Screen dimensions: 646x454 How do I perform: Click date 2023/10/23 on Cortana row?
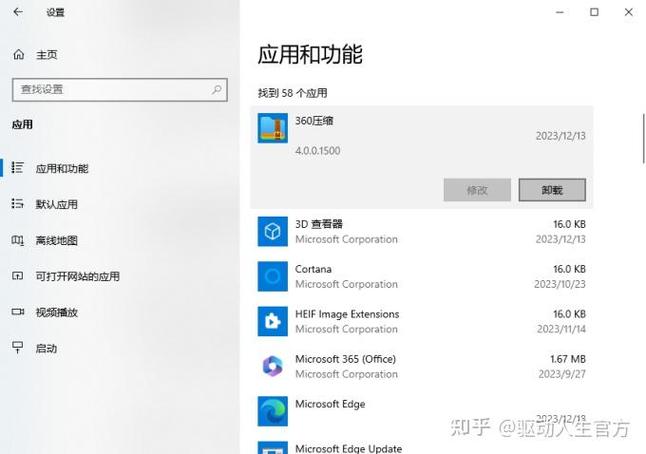pos(560,284)
